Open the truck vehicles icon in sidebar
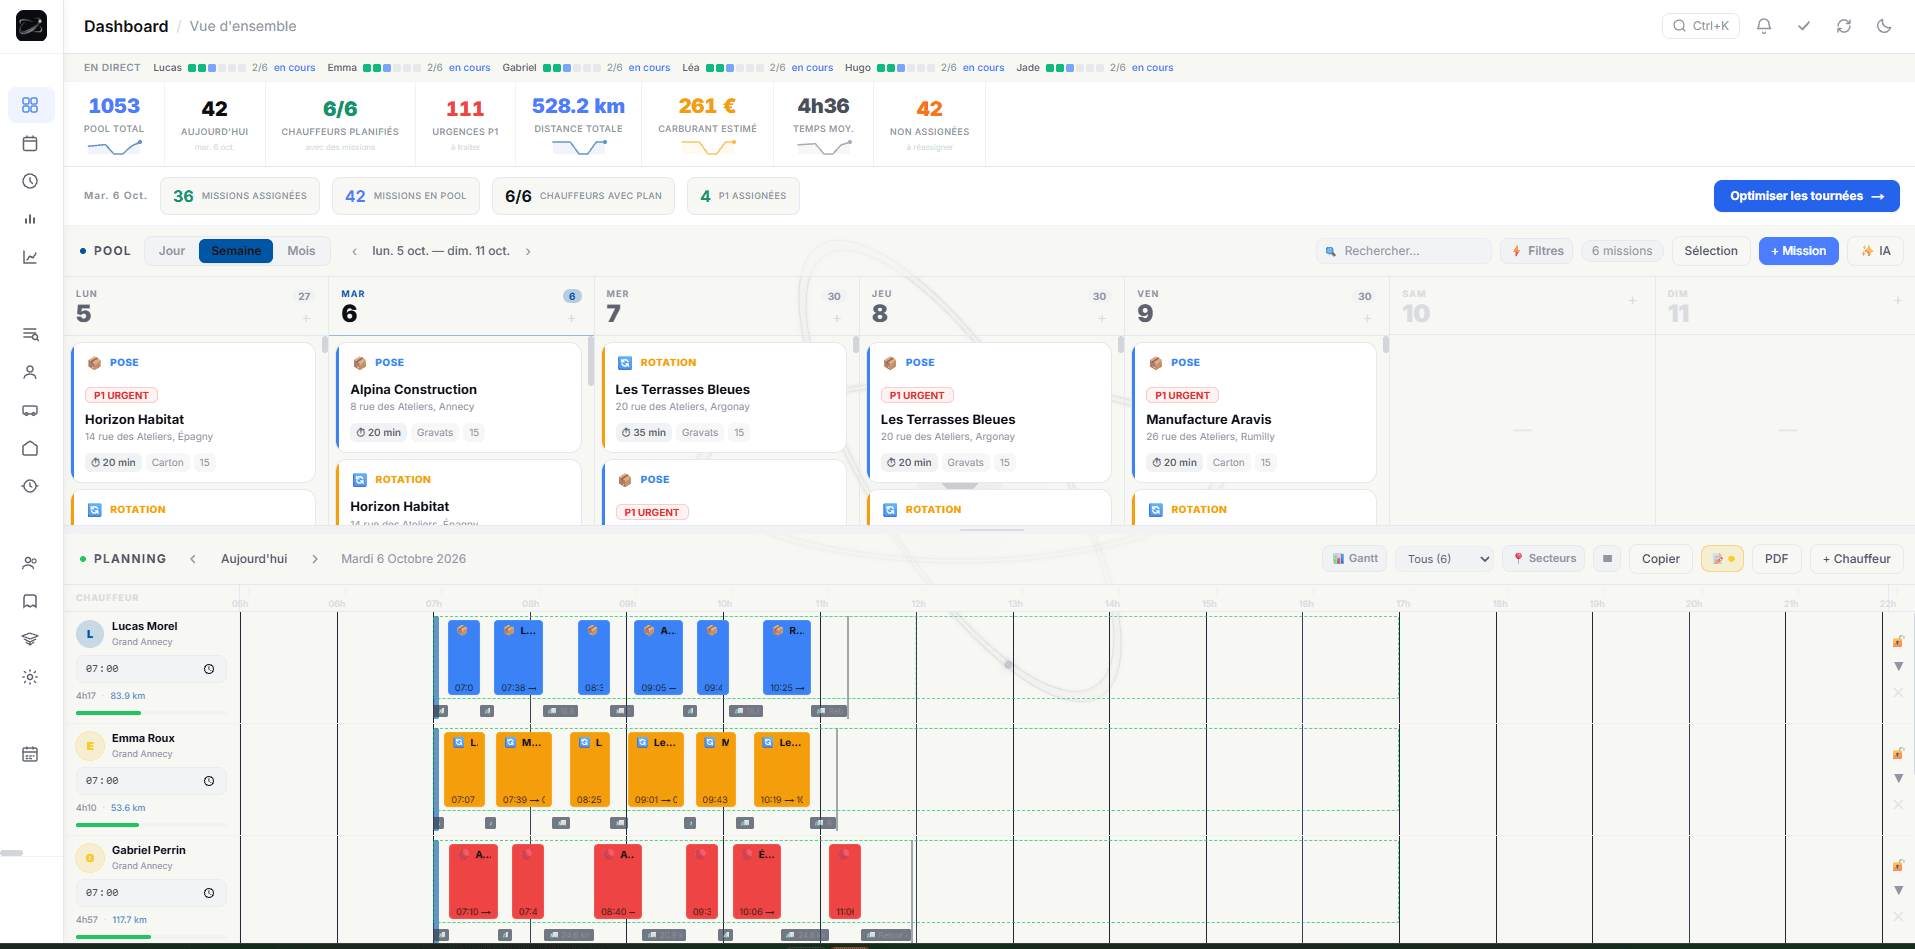The width and height of the screenshot is (1915, 949). (x=30, y=410)
